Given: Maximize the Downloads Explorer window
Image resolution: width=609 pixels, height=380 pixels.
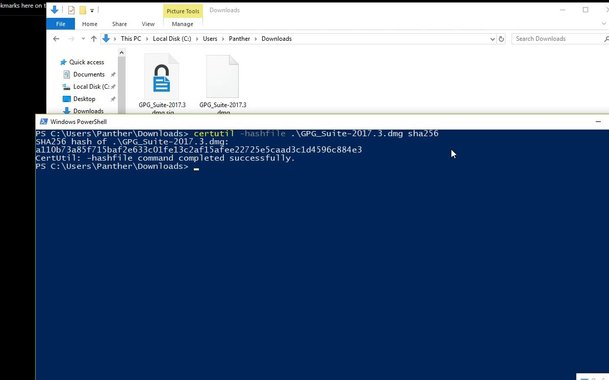Looking at the screenshot, I should (x=585, y=10).
